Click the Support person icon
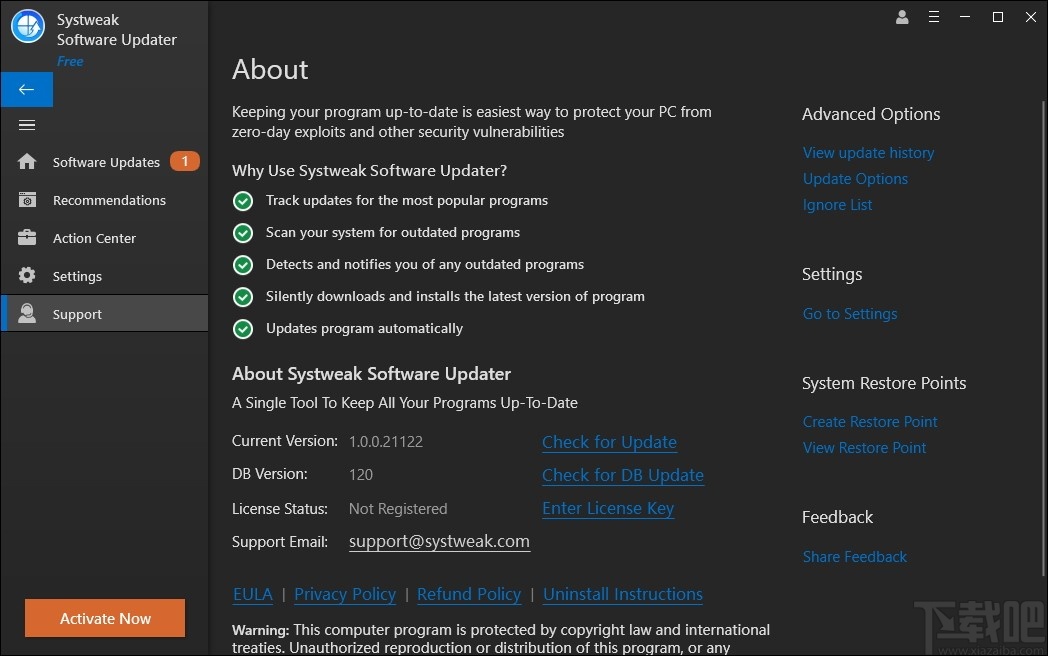This screenshot has height=656, width=1048. [x=27, y=313]
